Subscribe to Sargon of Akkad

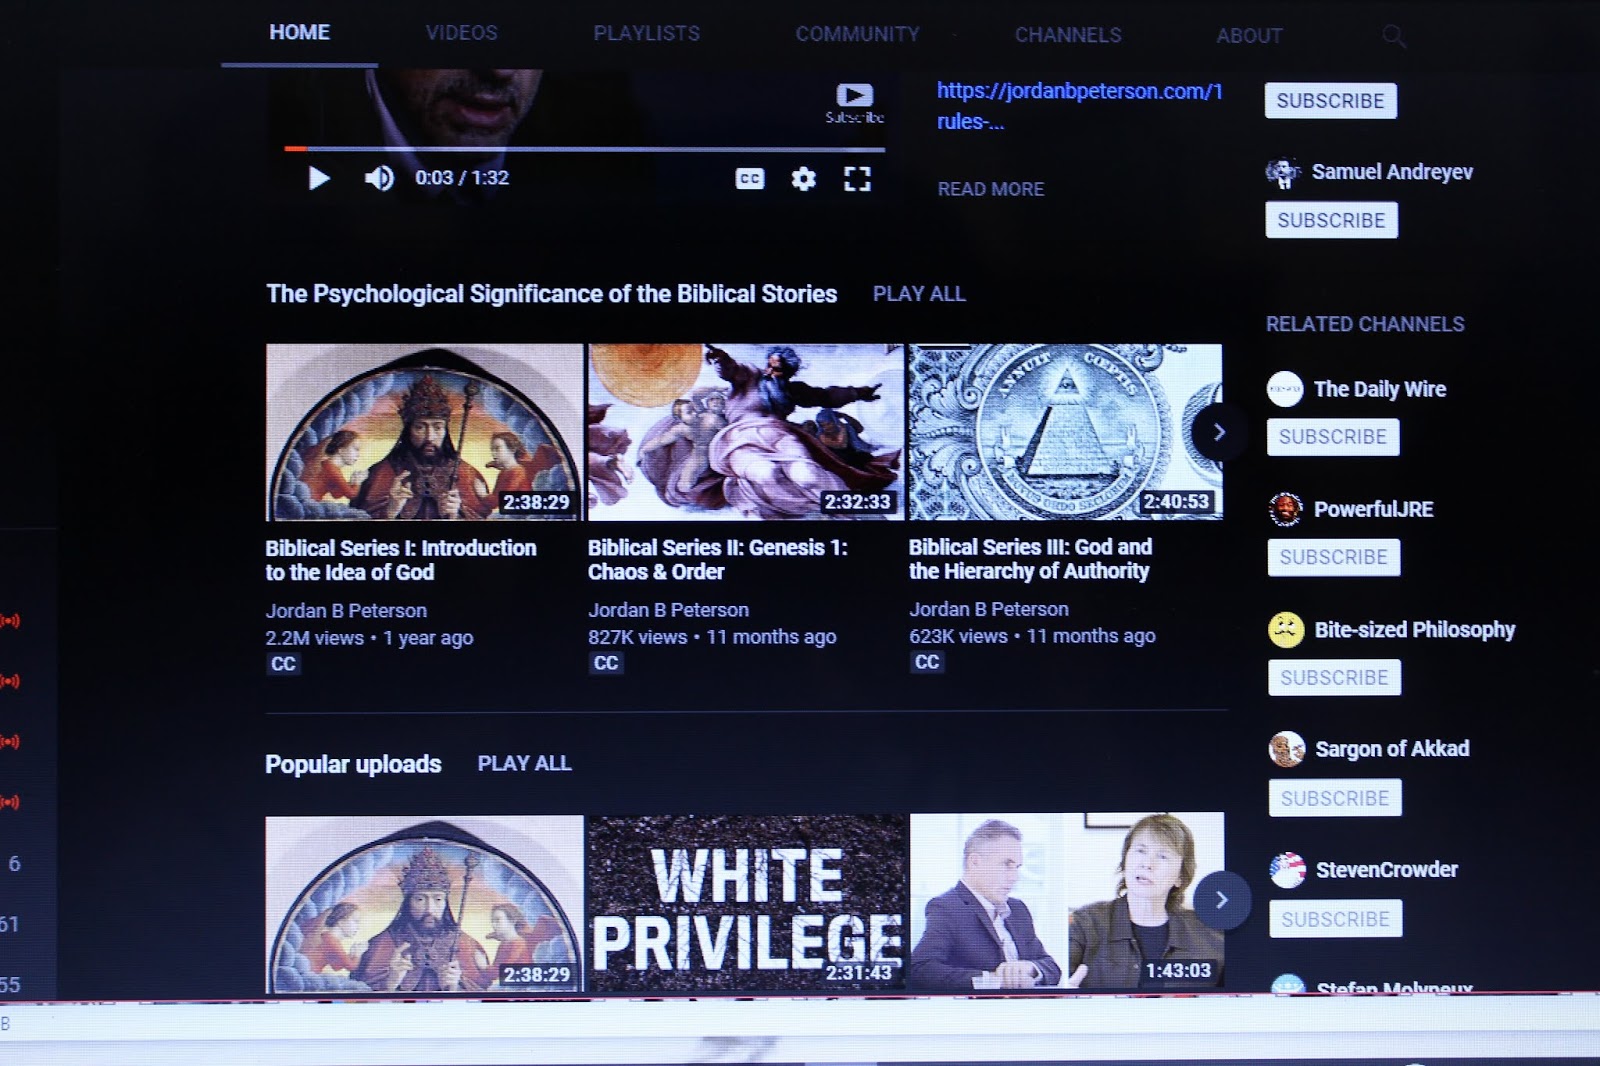coord(1335,798)
